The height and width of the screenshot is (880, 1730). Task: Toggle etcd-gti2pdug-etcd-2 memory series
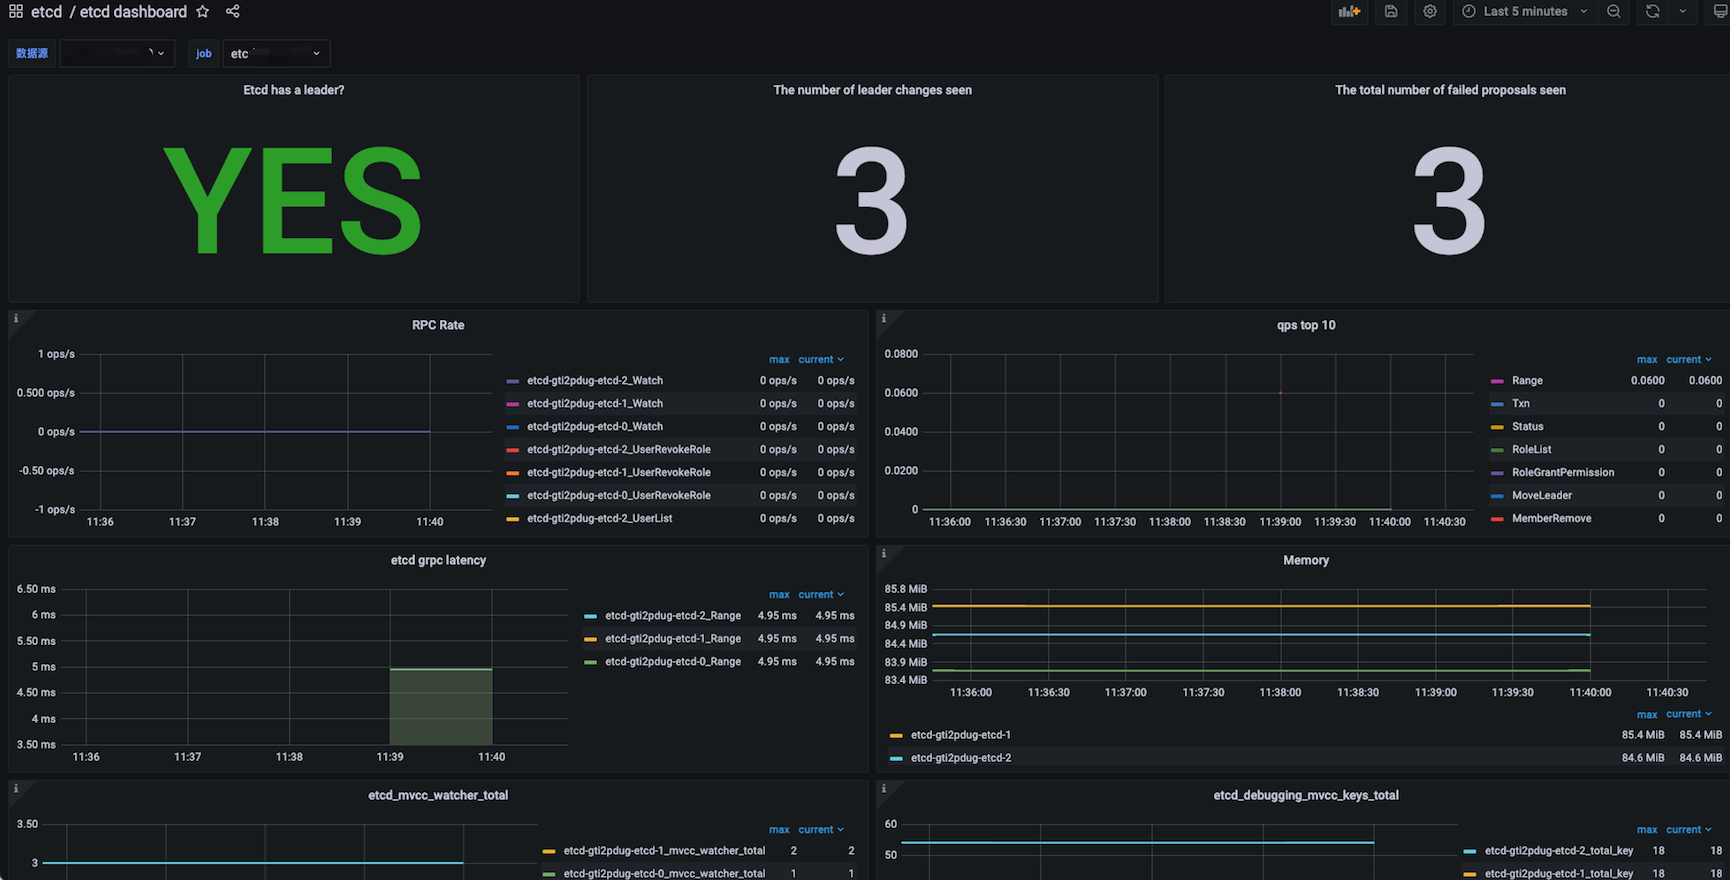[x=961, y=758]
